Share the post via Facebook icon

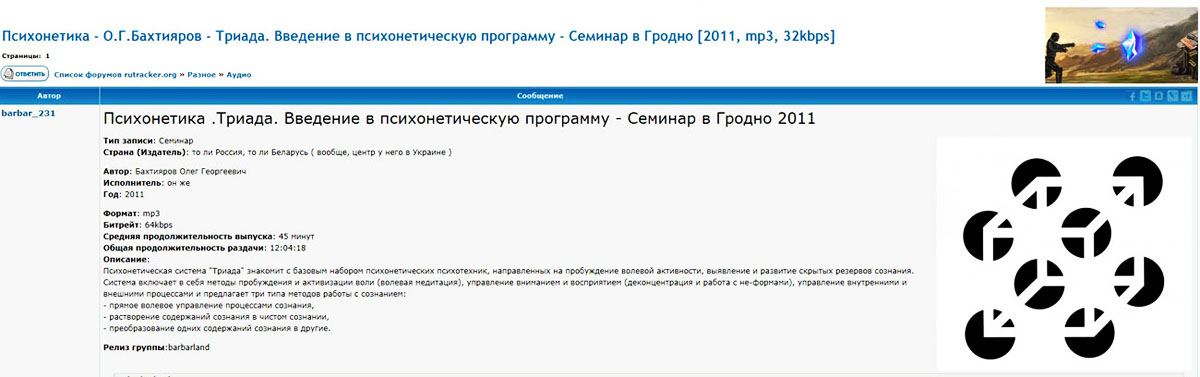(x=1133, y=96)
